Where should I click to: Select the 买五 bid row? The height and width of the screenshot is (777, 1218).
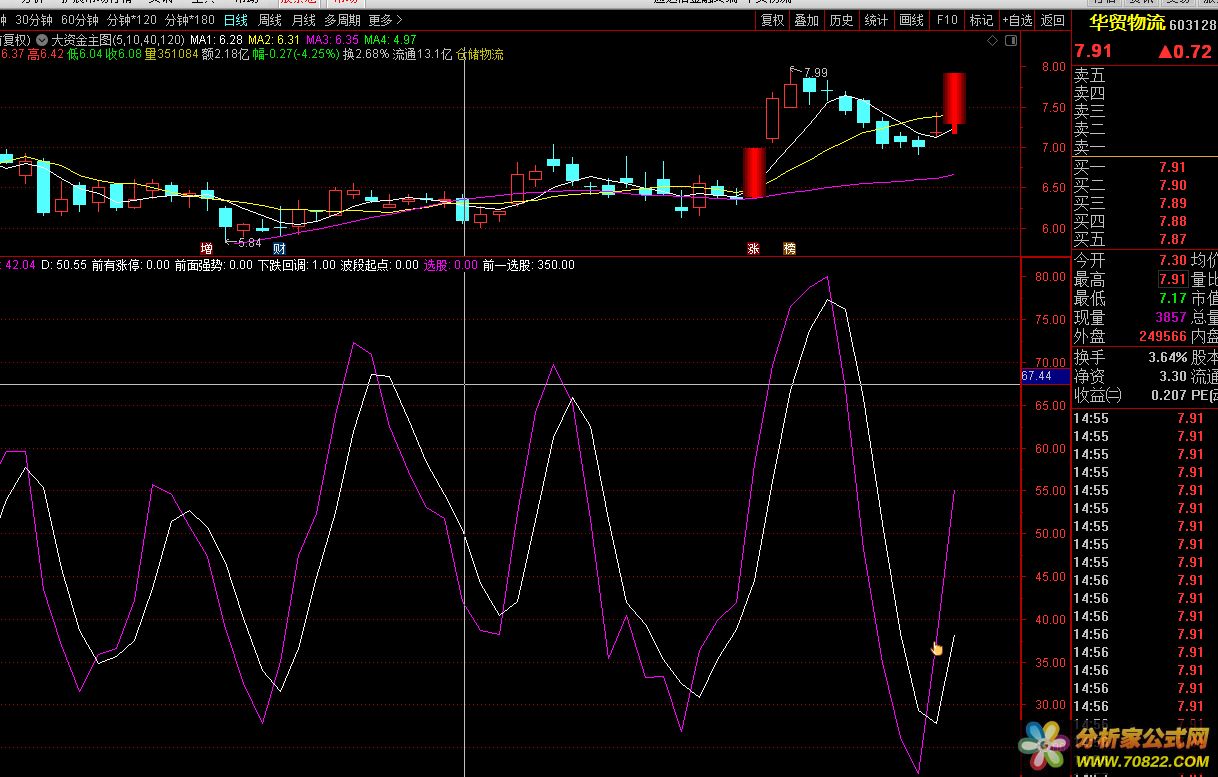tap(1145, 239)
